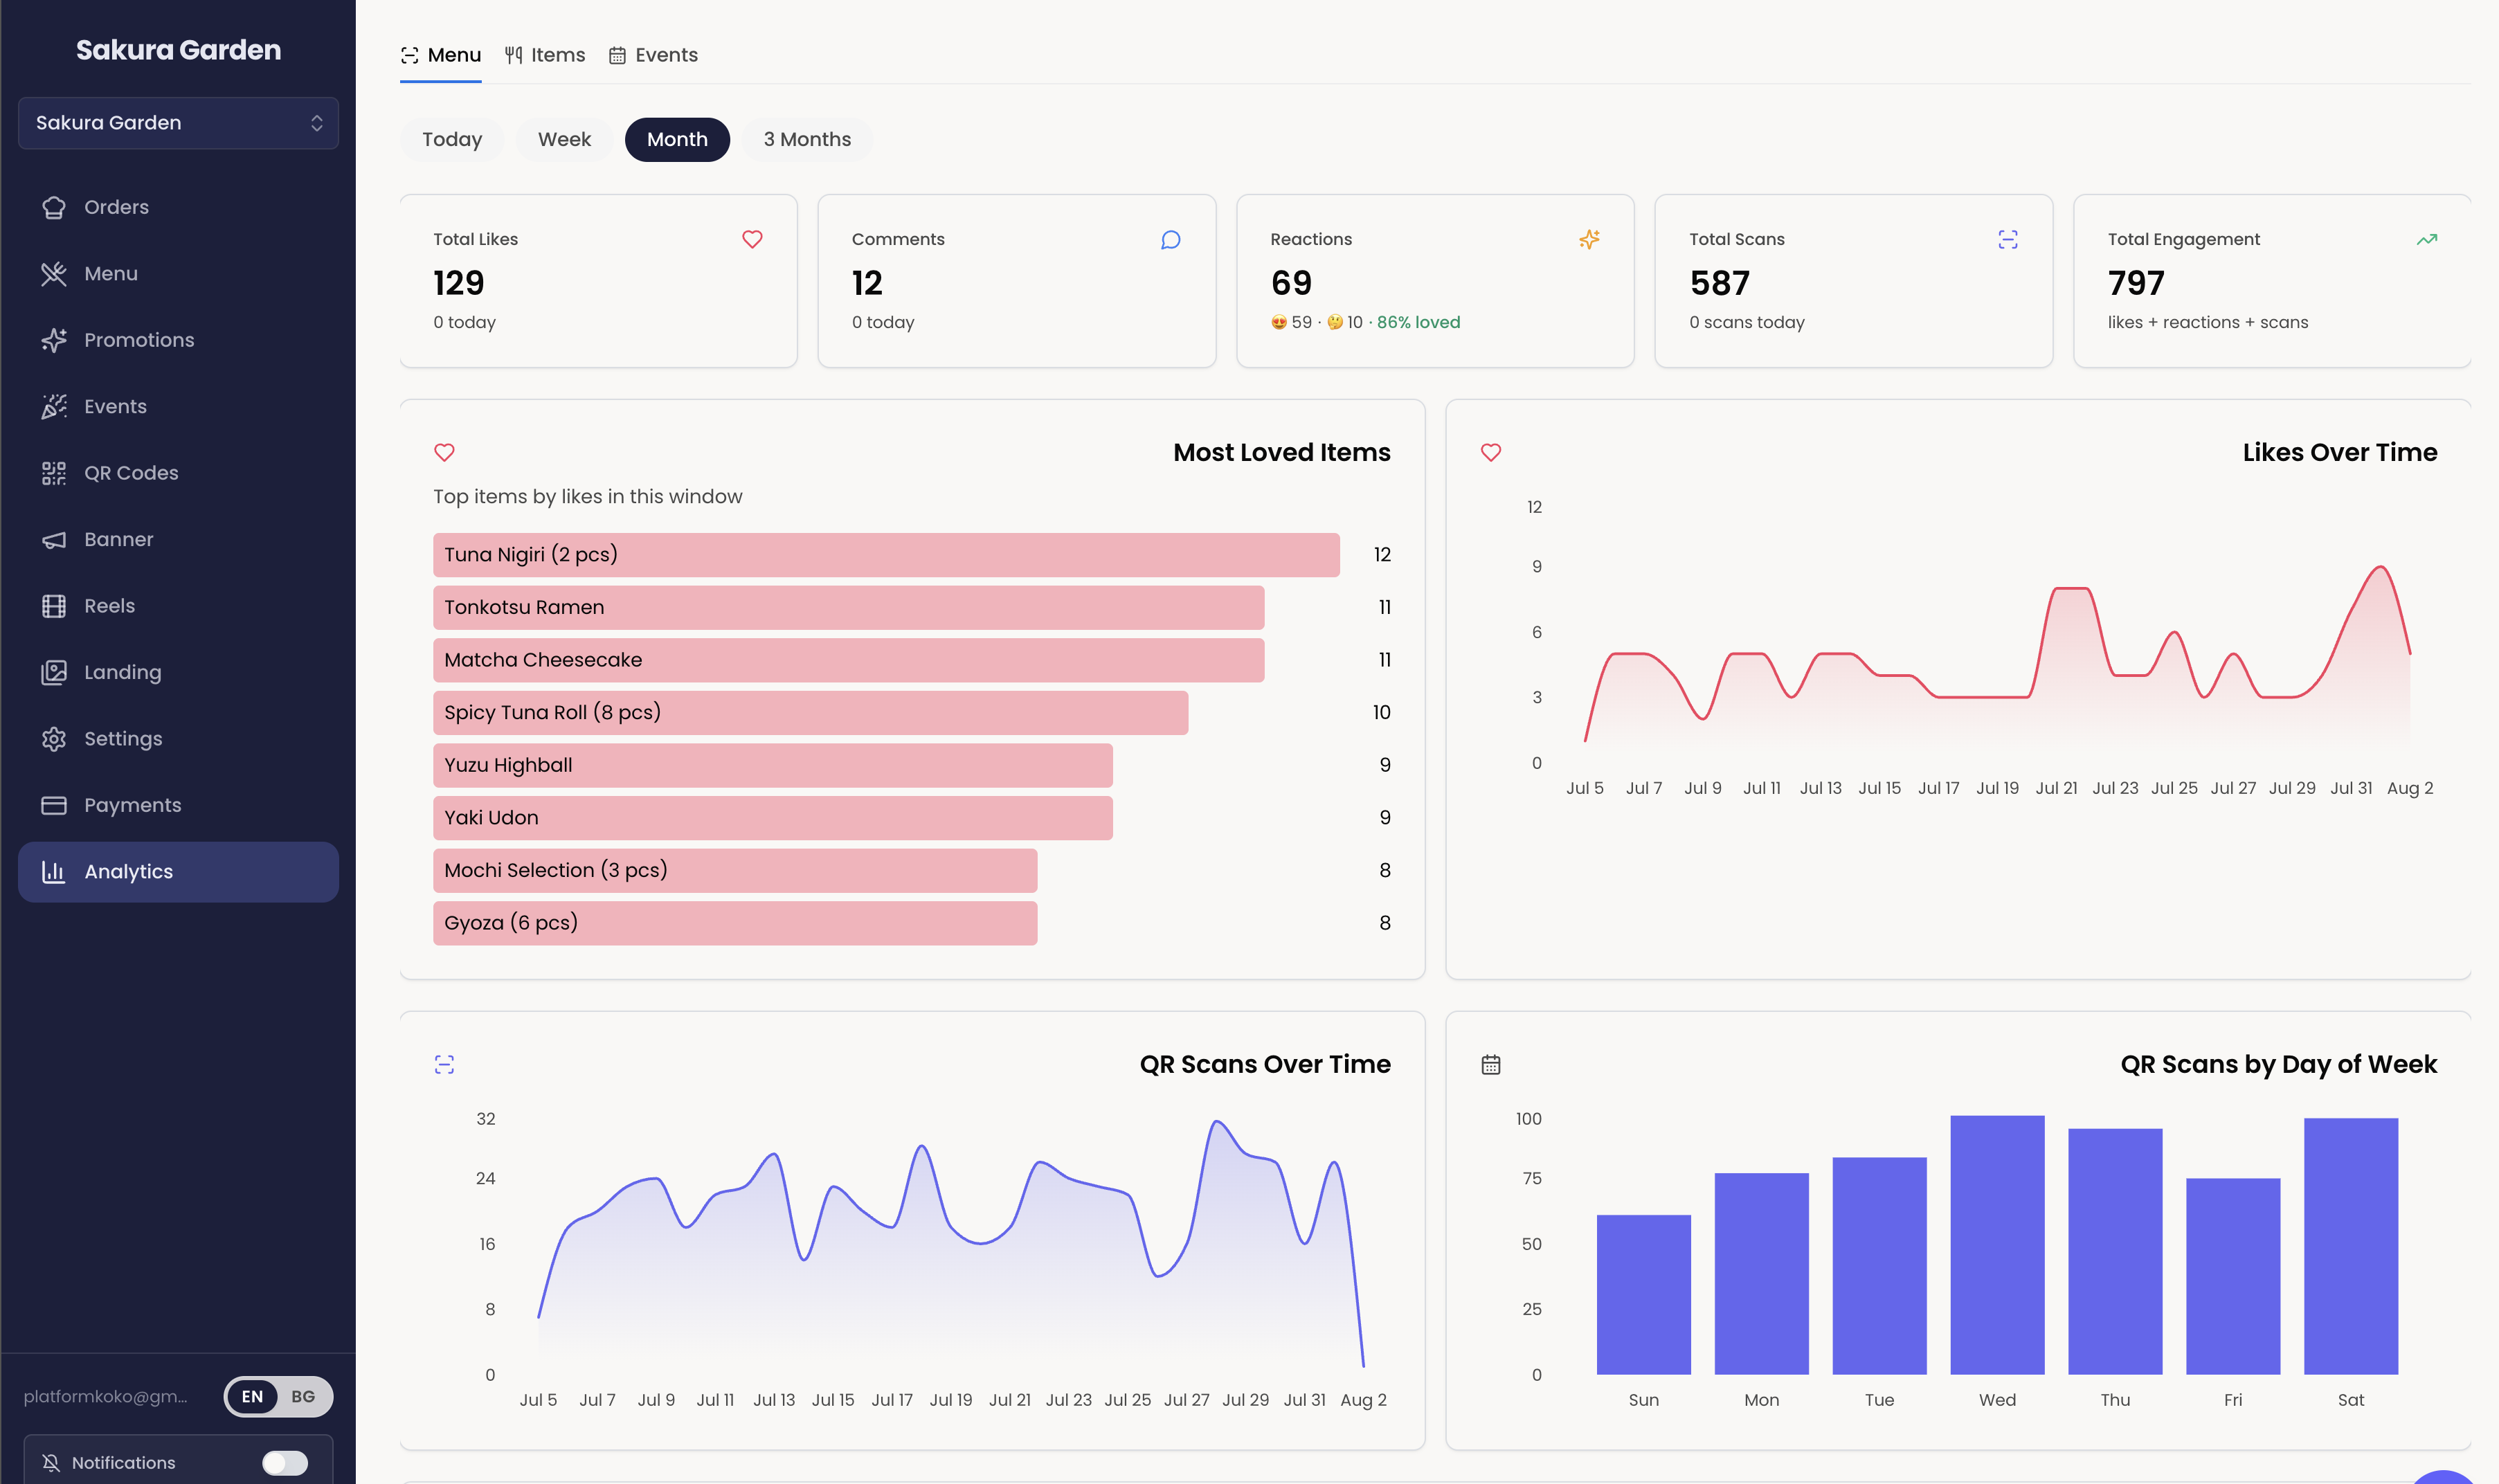2499x1484 pixels.
Task: Click the heart icon in Most Loved Items
Action: coord(444,452)
